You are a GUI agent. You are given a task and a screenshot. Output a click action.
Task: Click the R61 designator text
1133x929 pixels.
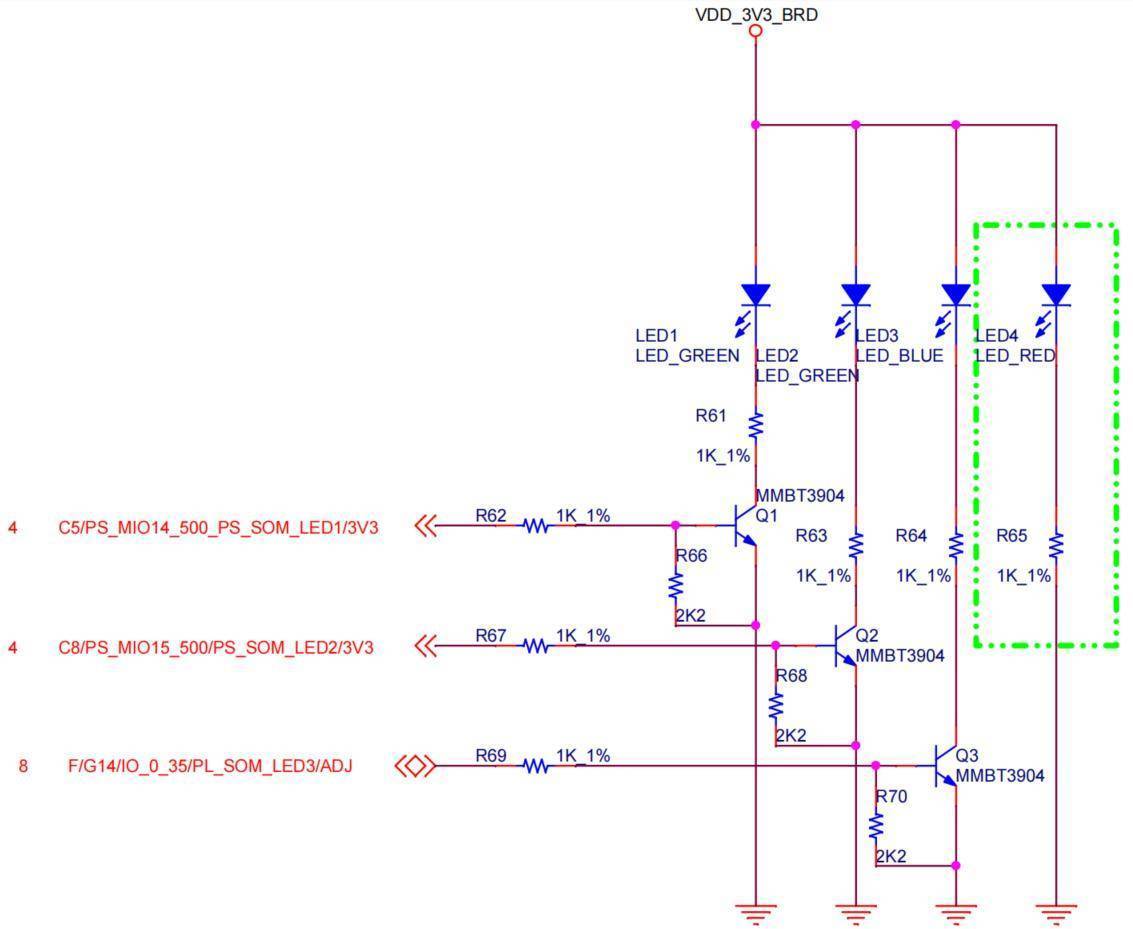[711, 415]
